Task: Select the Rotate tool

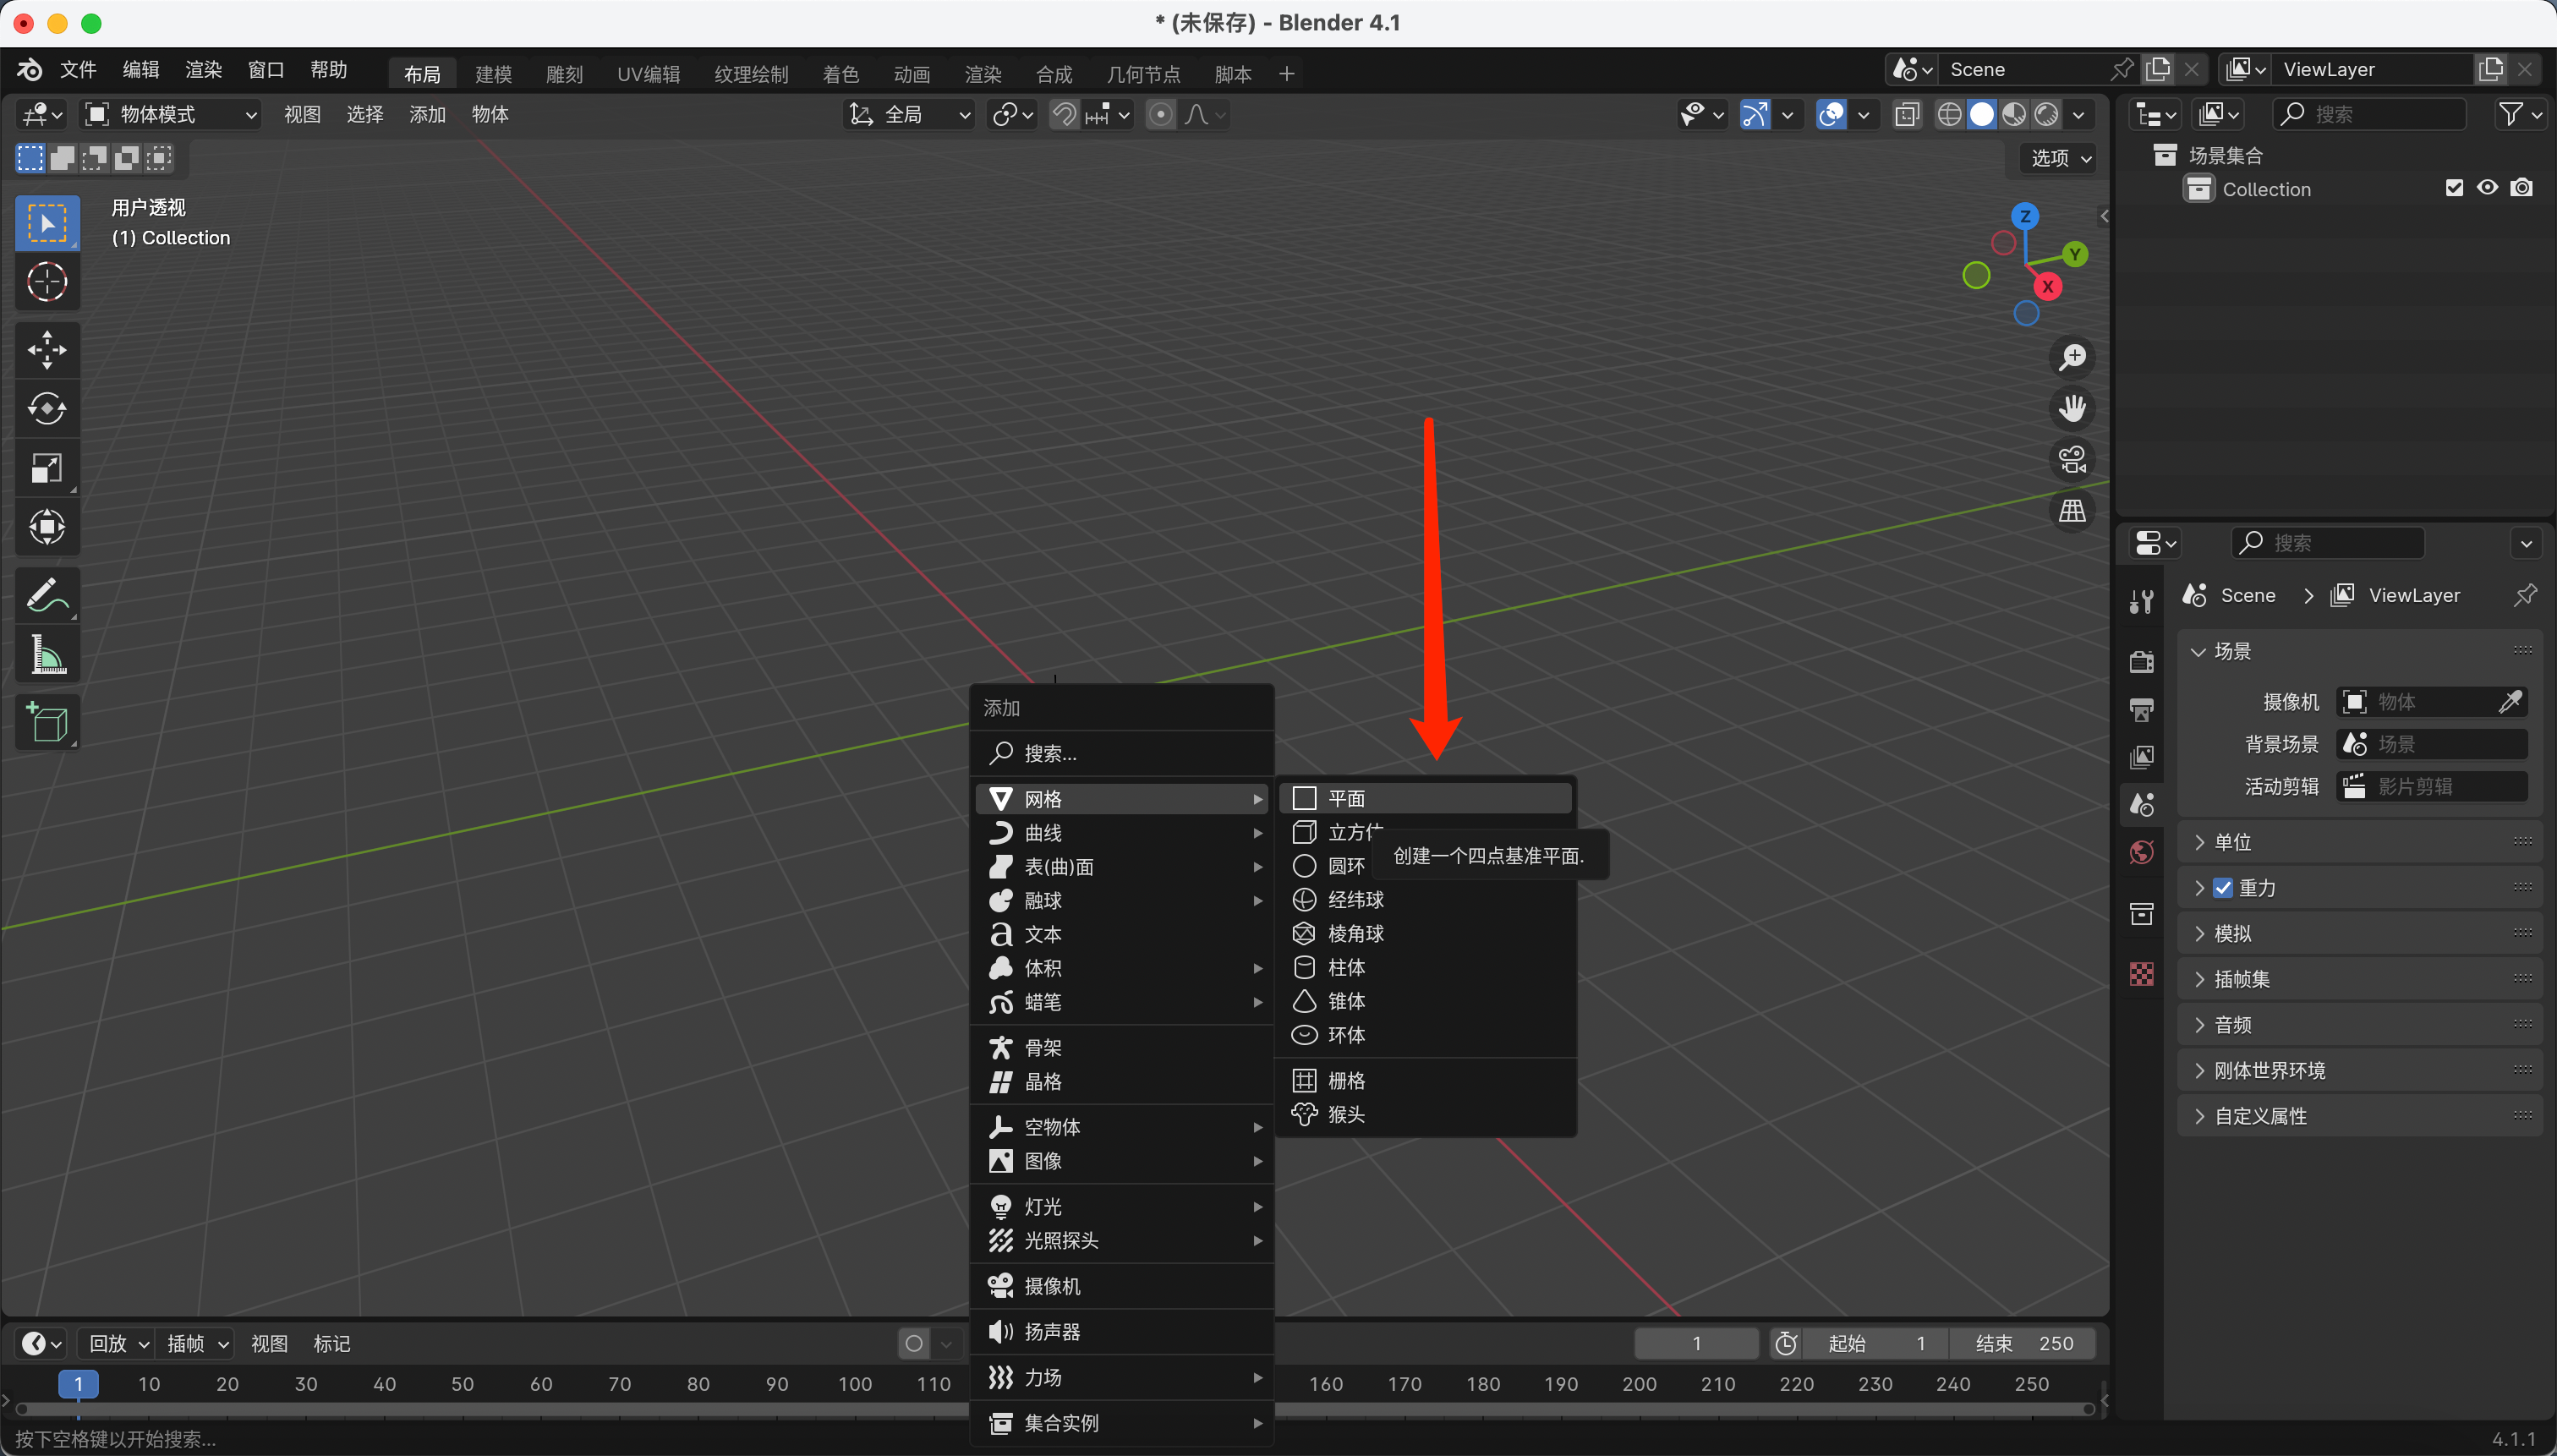Action: click(x=47, y=408)
